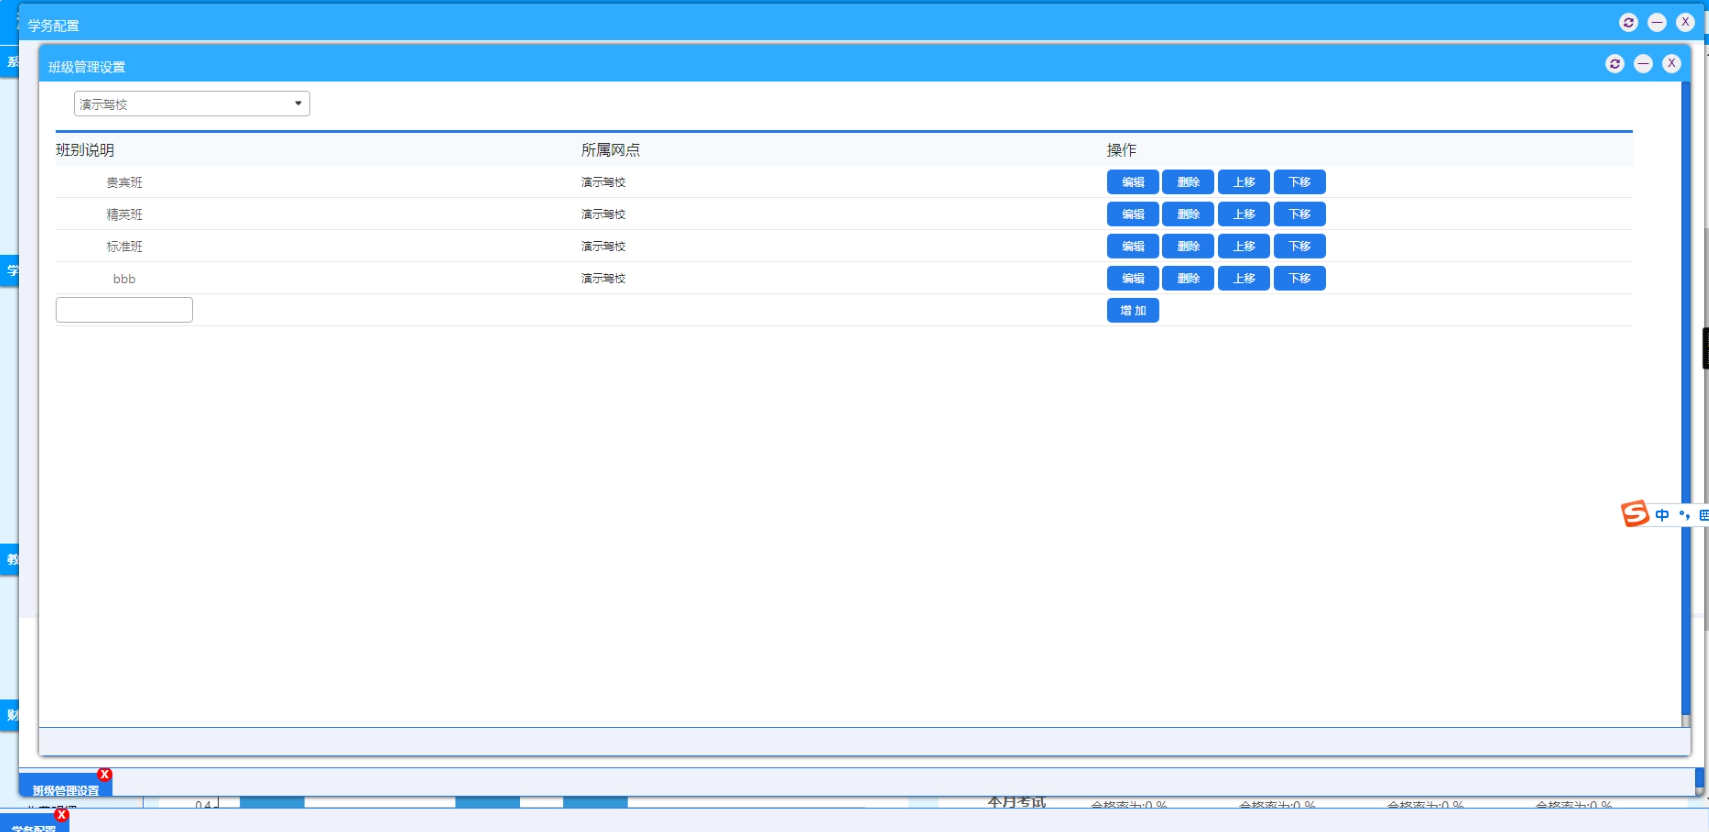Click 增加 to add a new class
Viewport: 1709px width, 832px height.
(1132, 311)
